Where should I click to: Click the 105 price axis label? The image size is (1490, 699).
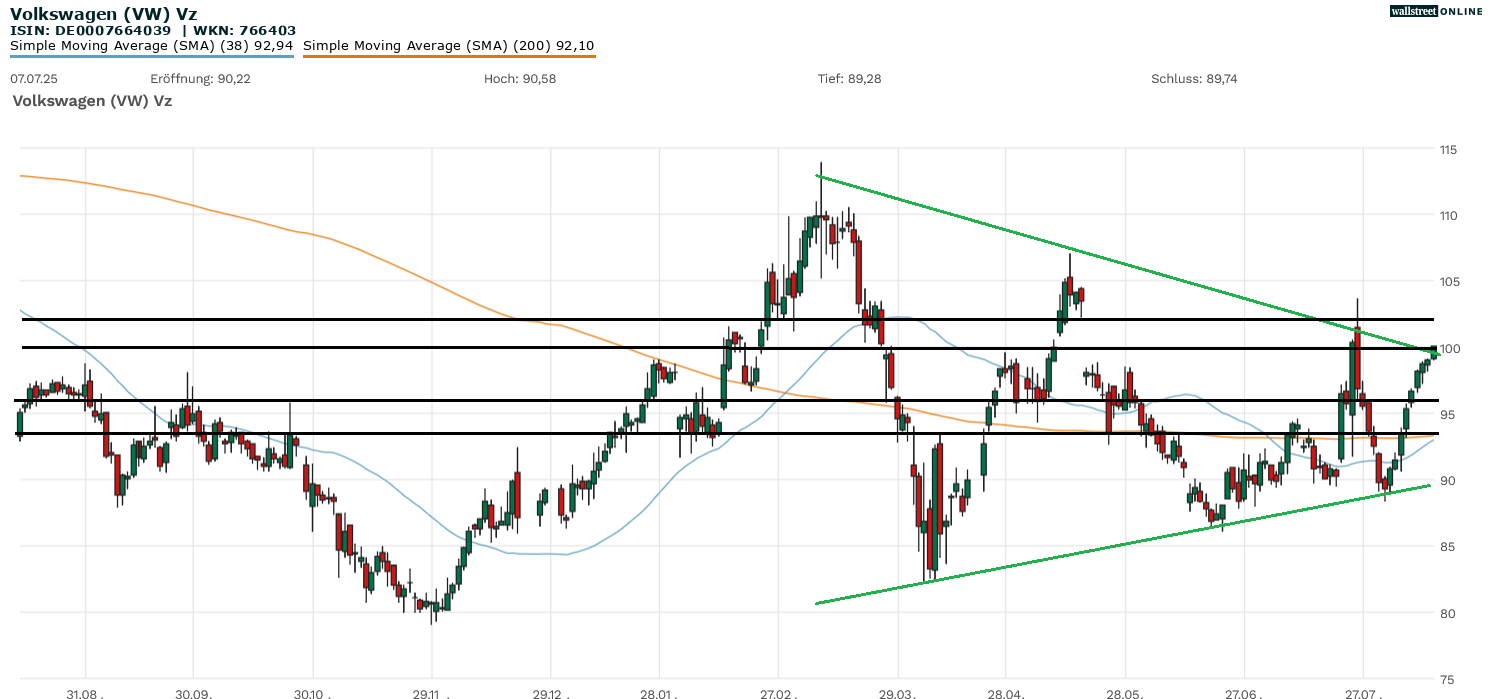pos(1448,282)
